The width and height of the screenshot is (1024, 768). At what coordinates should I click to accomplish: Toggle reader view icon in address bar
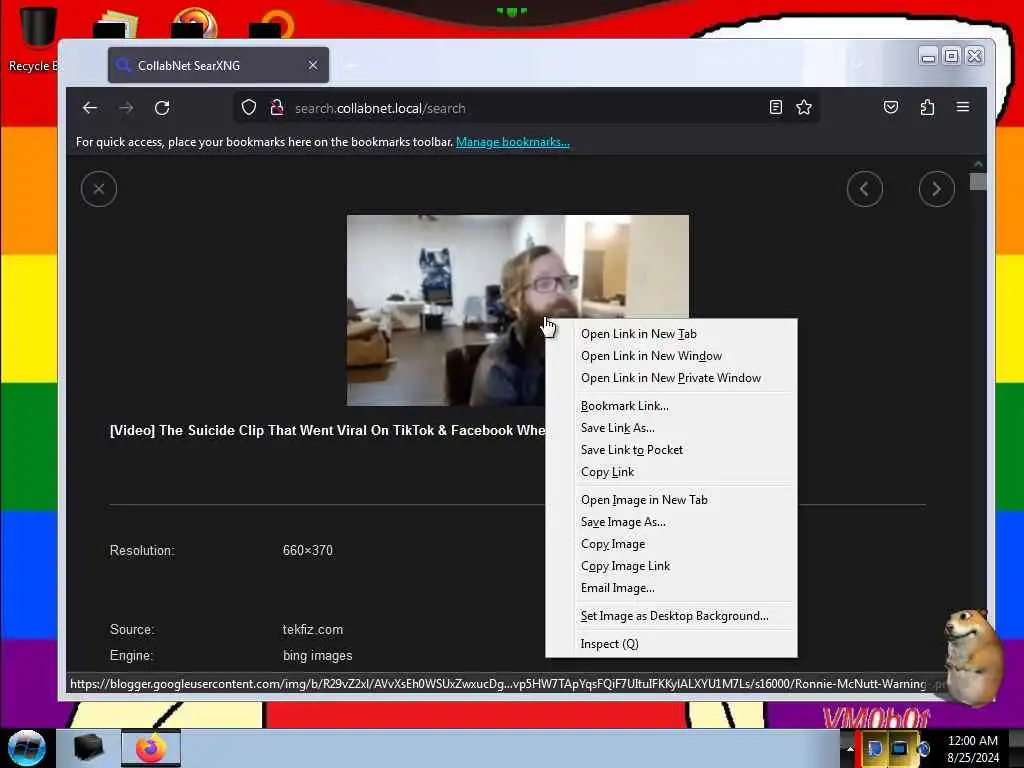coord(775,107)
